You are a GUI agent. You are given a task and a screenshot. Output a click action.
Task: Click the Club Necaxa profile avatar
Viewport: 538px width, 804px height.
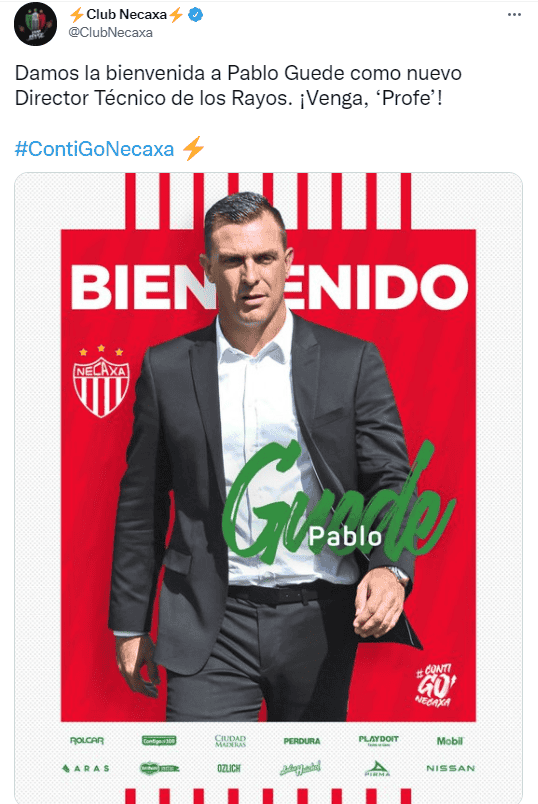(x=35, y=24)
